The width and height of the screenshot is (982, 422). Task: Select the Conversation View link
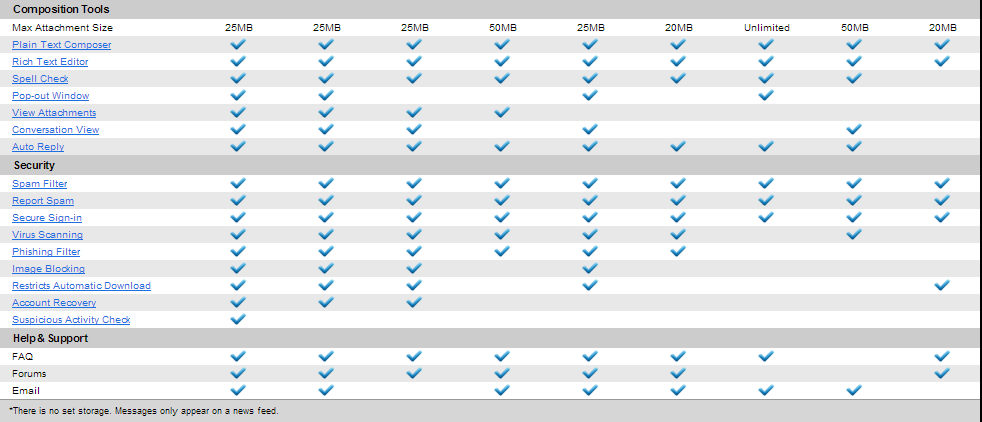click(55, 130)
